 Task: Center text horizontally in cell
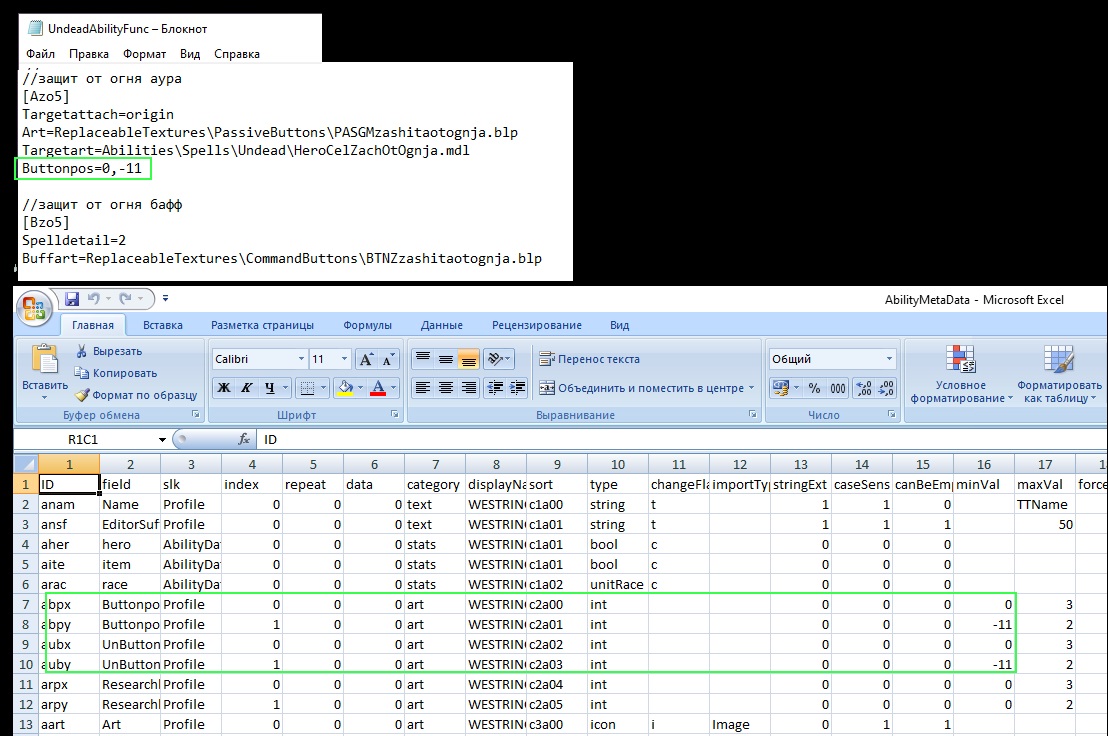pos(446,387)
